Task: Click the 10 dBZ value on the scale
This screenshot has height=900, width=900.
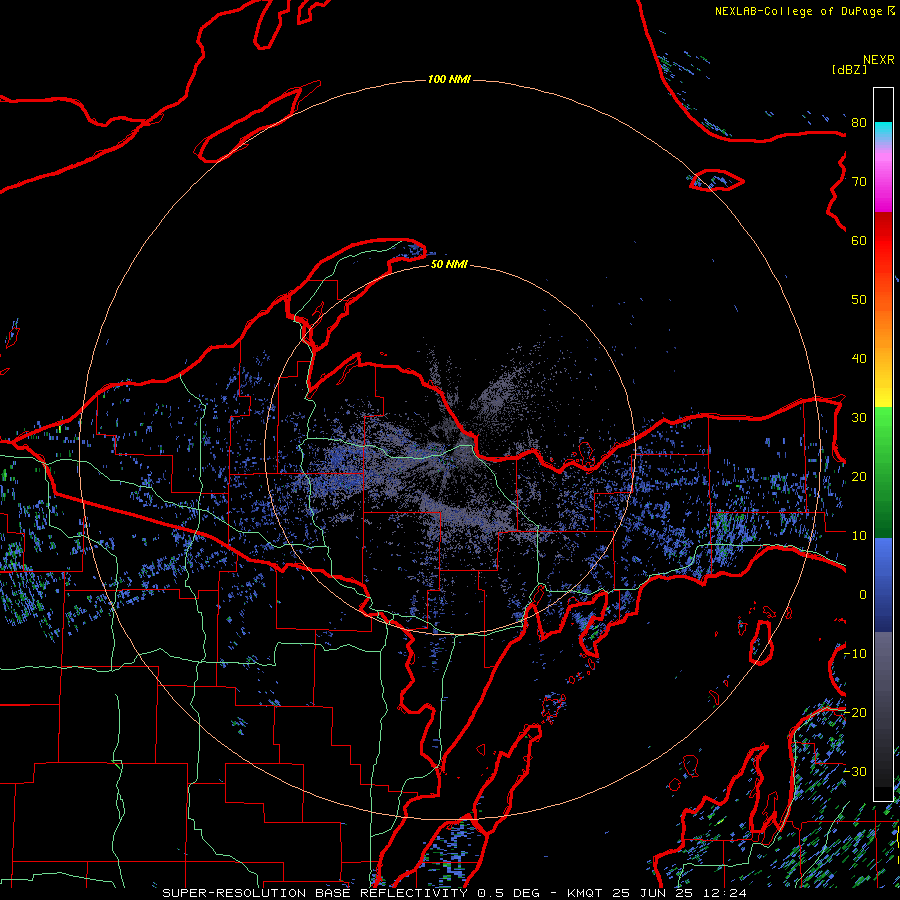Action: click(859, 536)
